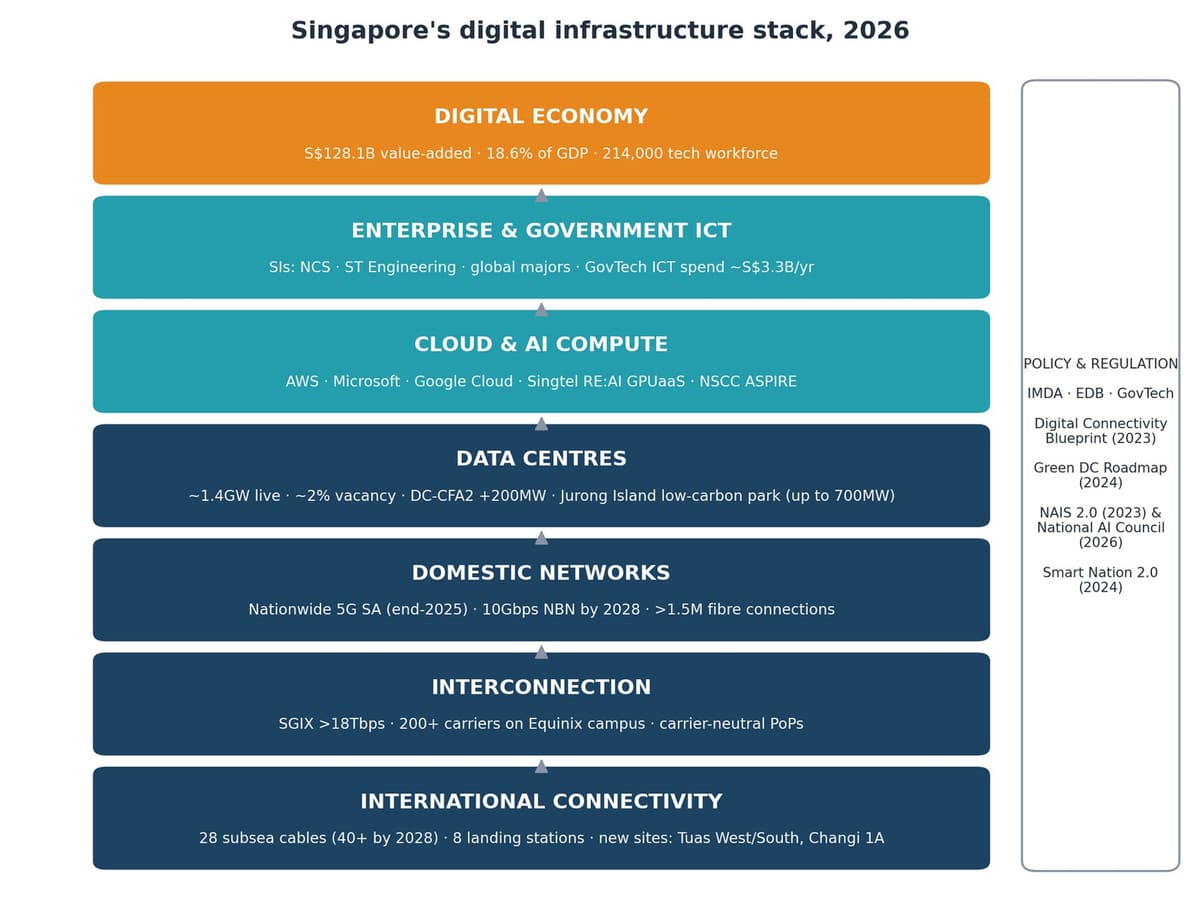Screen dimensions: 1200x911
Task: Select the DOMESTIC NETWORKS heading
Action: [x=541, y=573]
